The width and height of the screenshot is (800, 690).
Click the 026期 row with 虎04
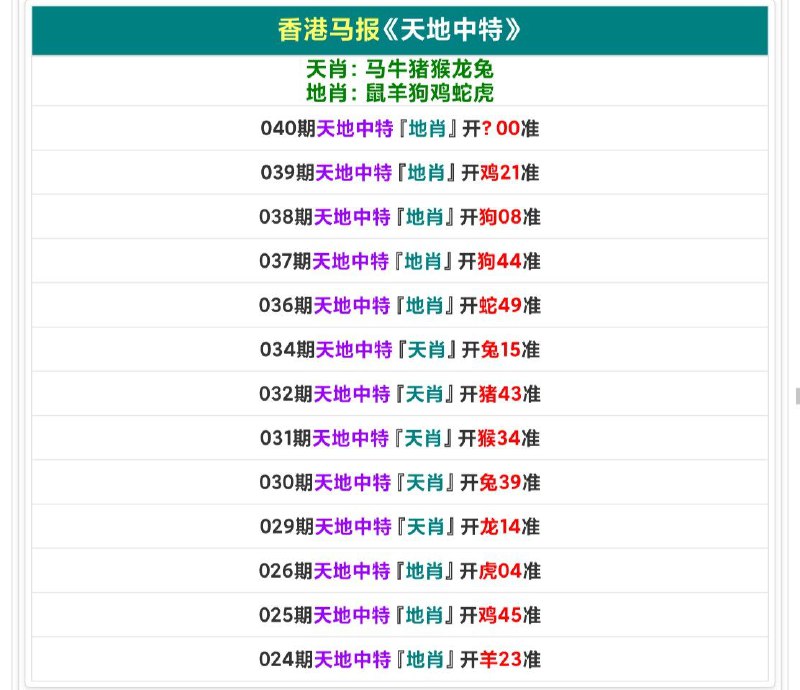(x=399, y=571)
